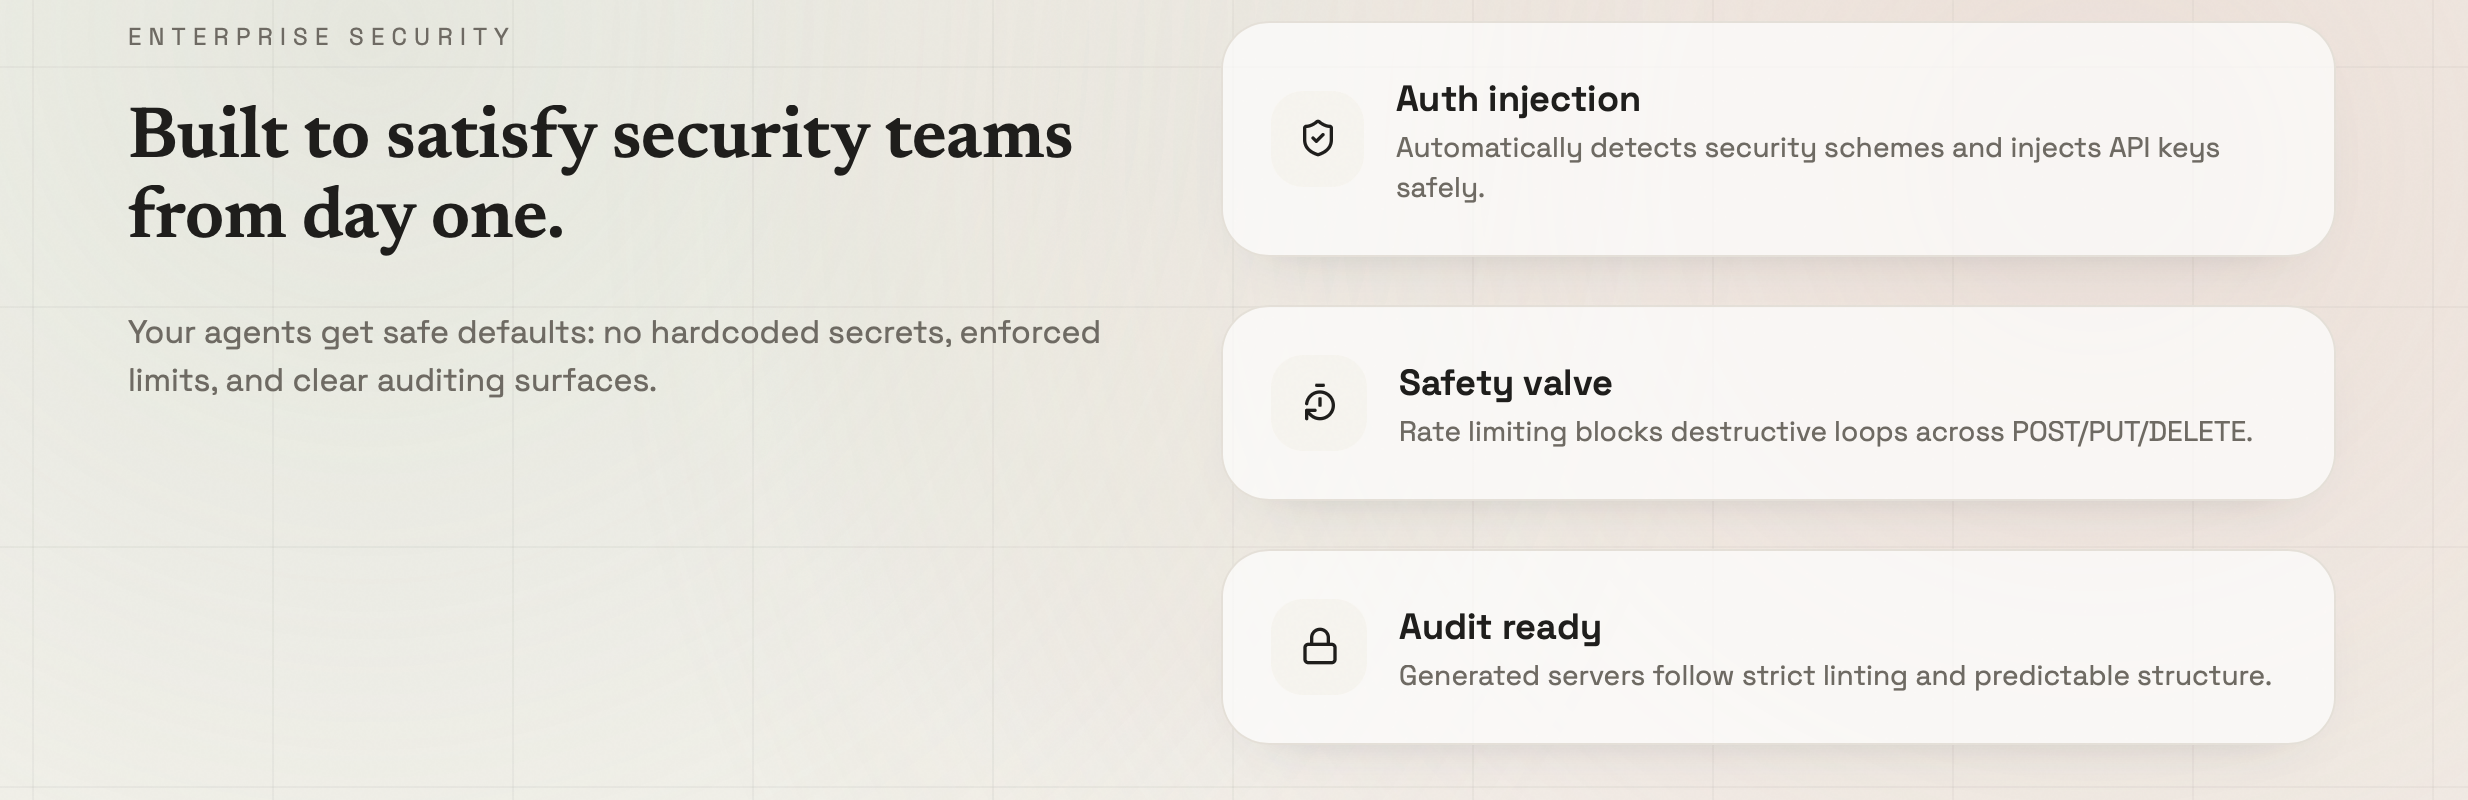
Task: Click the API keys injection description
Action: coord(1807,167)
